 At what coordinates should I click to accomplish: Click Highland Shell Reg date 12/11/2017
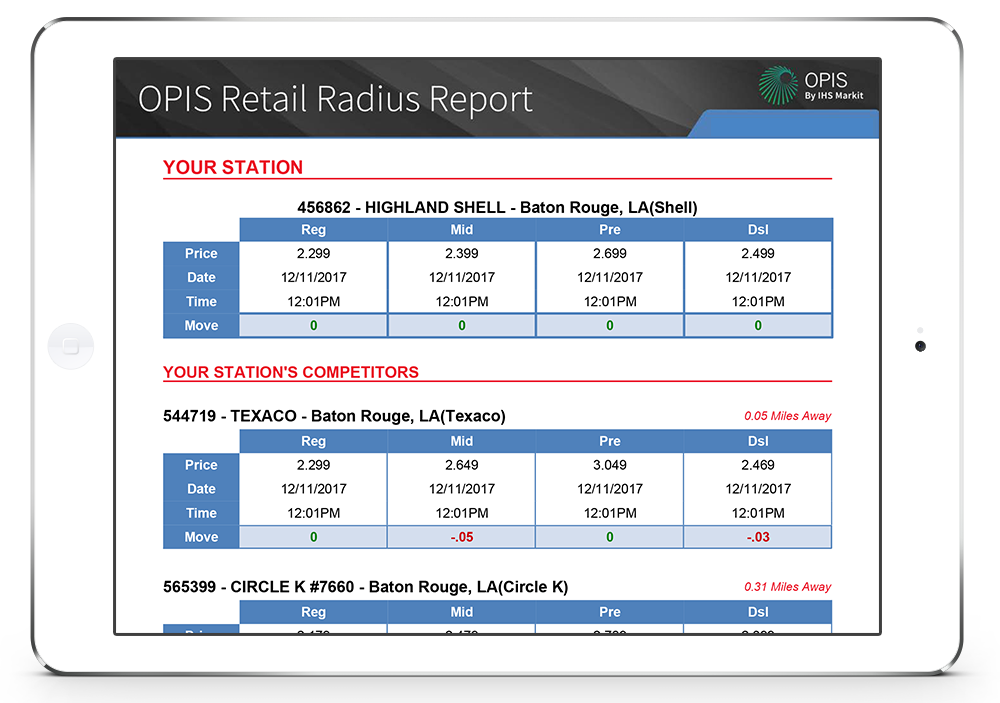[313, 278]
